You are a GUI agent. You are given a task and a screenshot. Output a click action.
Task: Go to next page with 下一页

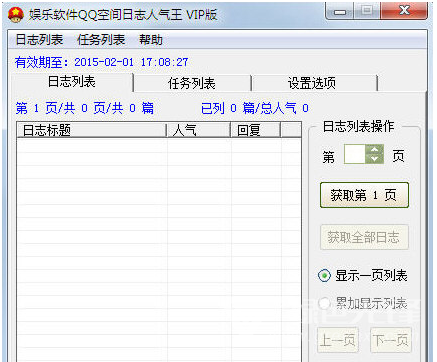[x=391, y=340]
